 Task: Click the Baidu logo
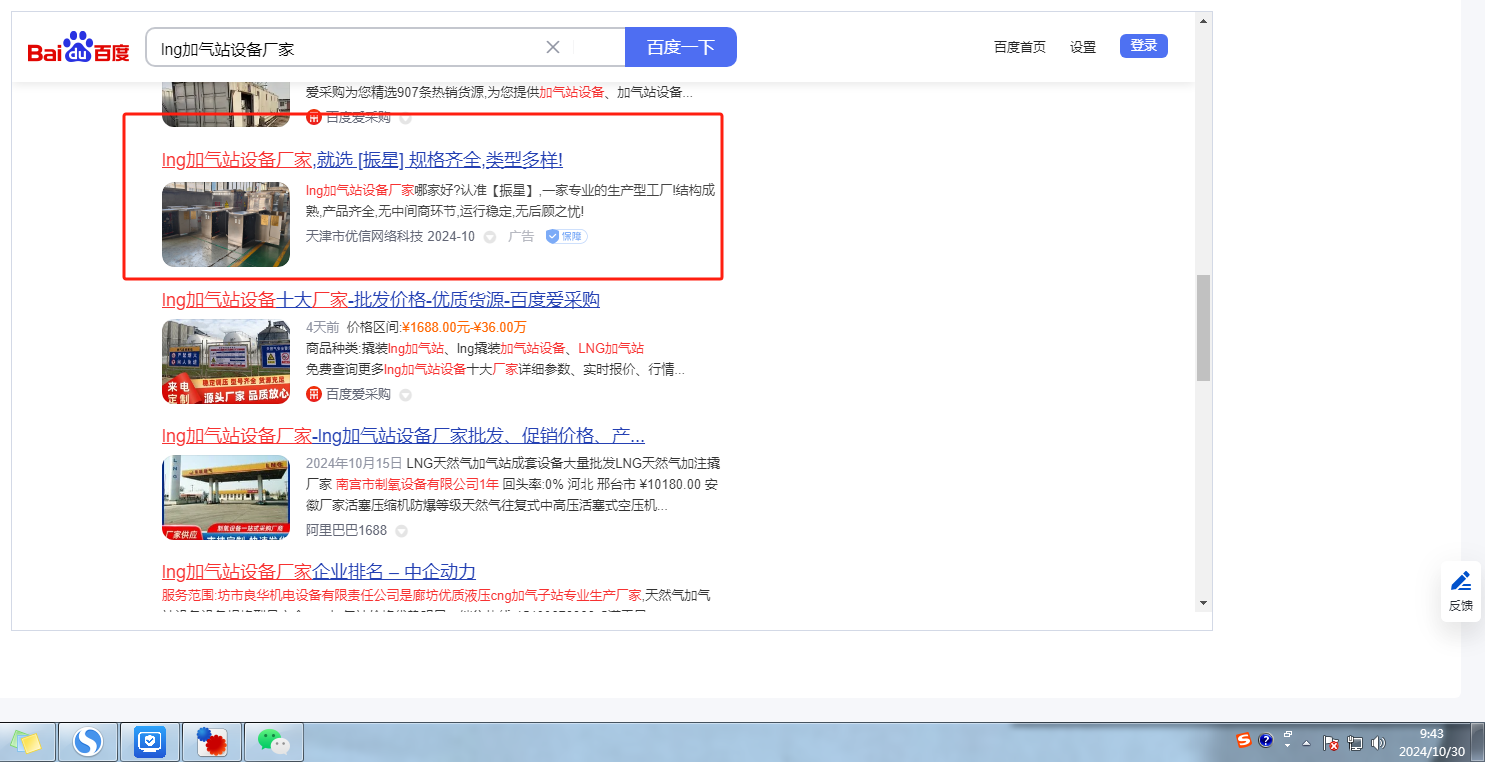pos(78,47)
